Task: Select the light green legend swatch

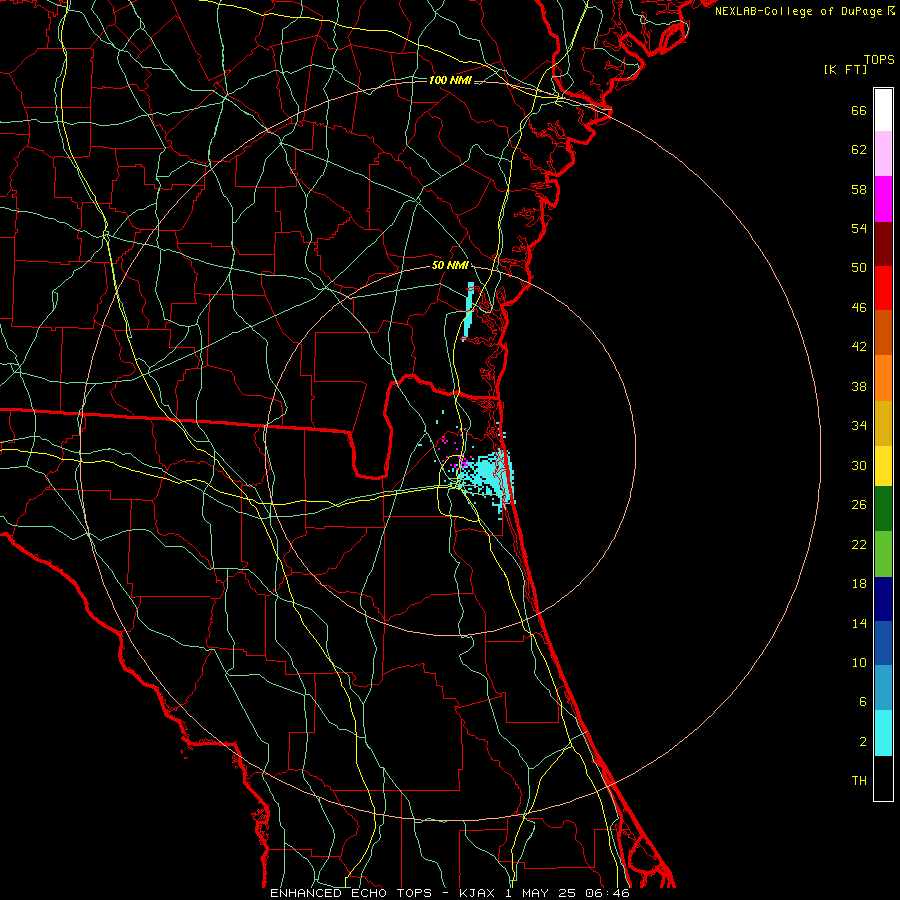Action: (883, 554)
